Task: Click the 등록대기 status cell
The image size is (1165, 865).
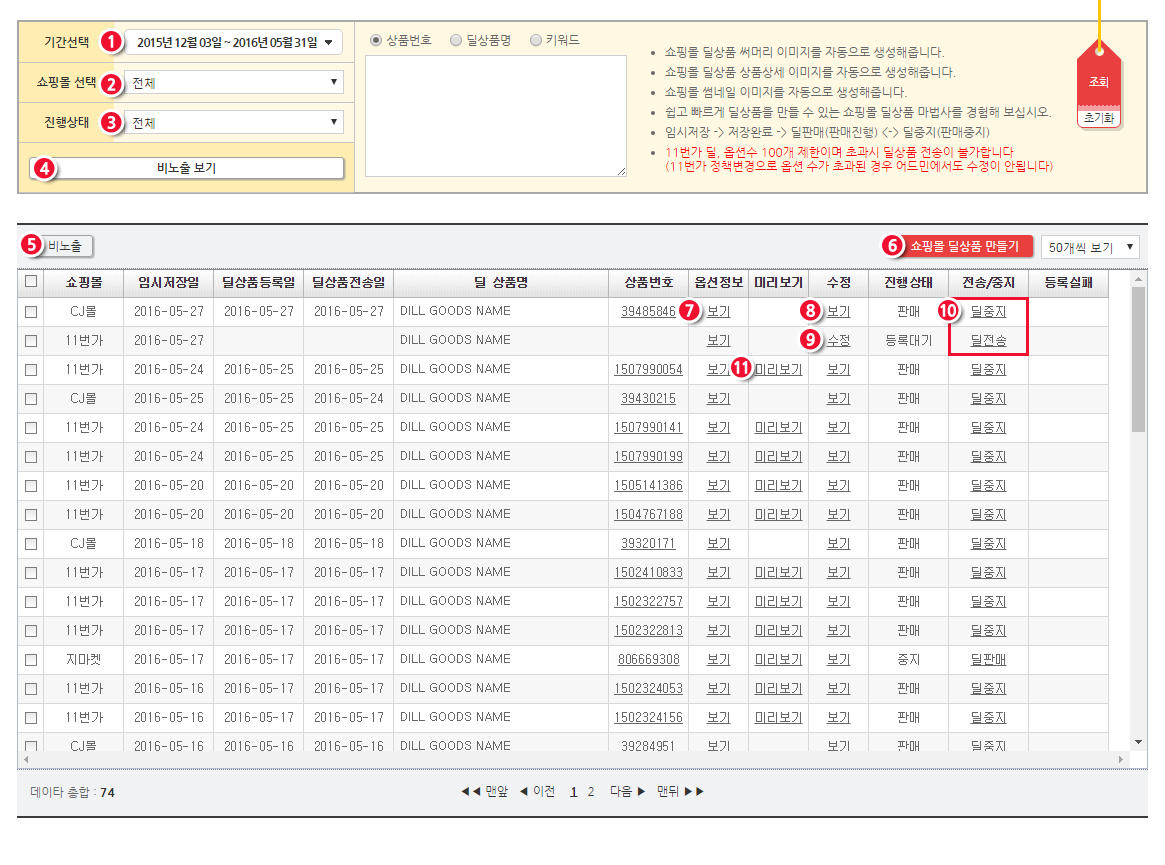Action: pos(909,340)
